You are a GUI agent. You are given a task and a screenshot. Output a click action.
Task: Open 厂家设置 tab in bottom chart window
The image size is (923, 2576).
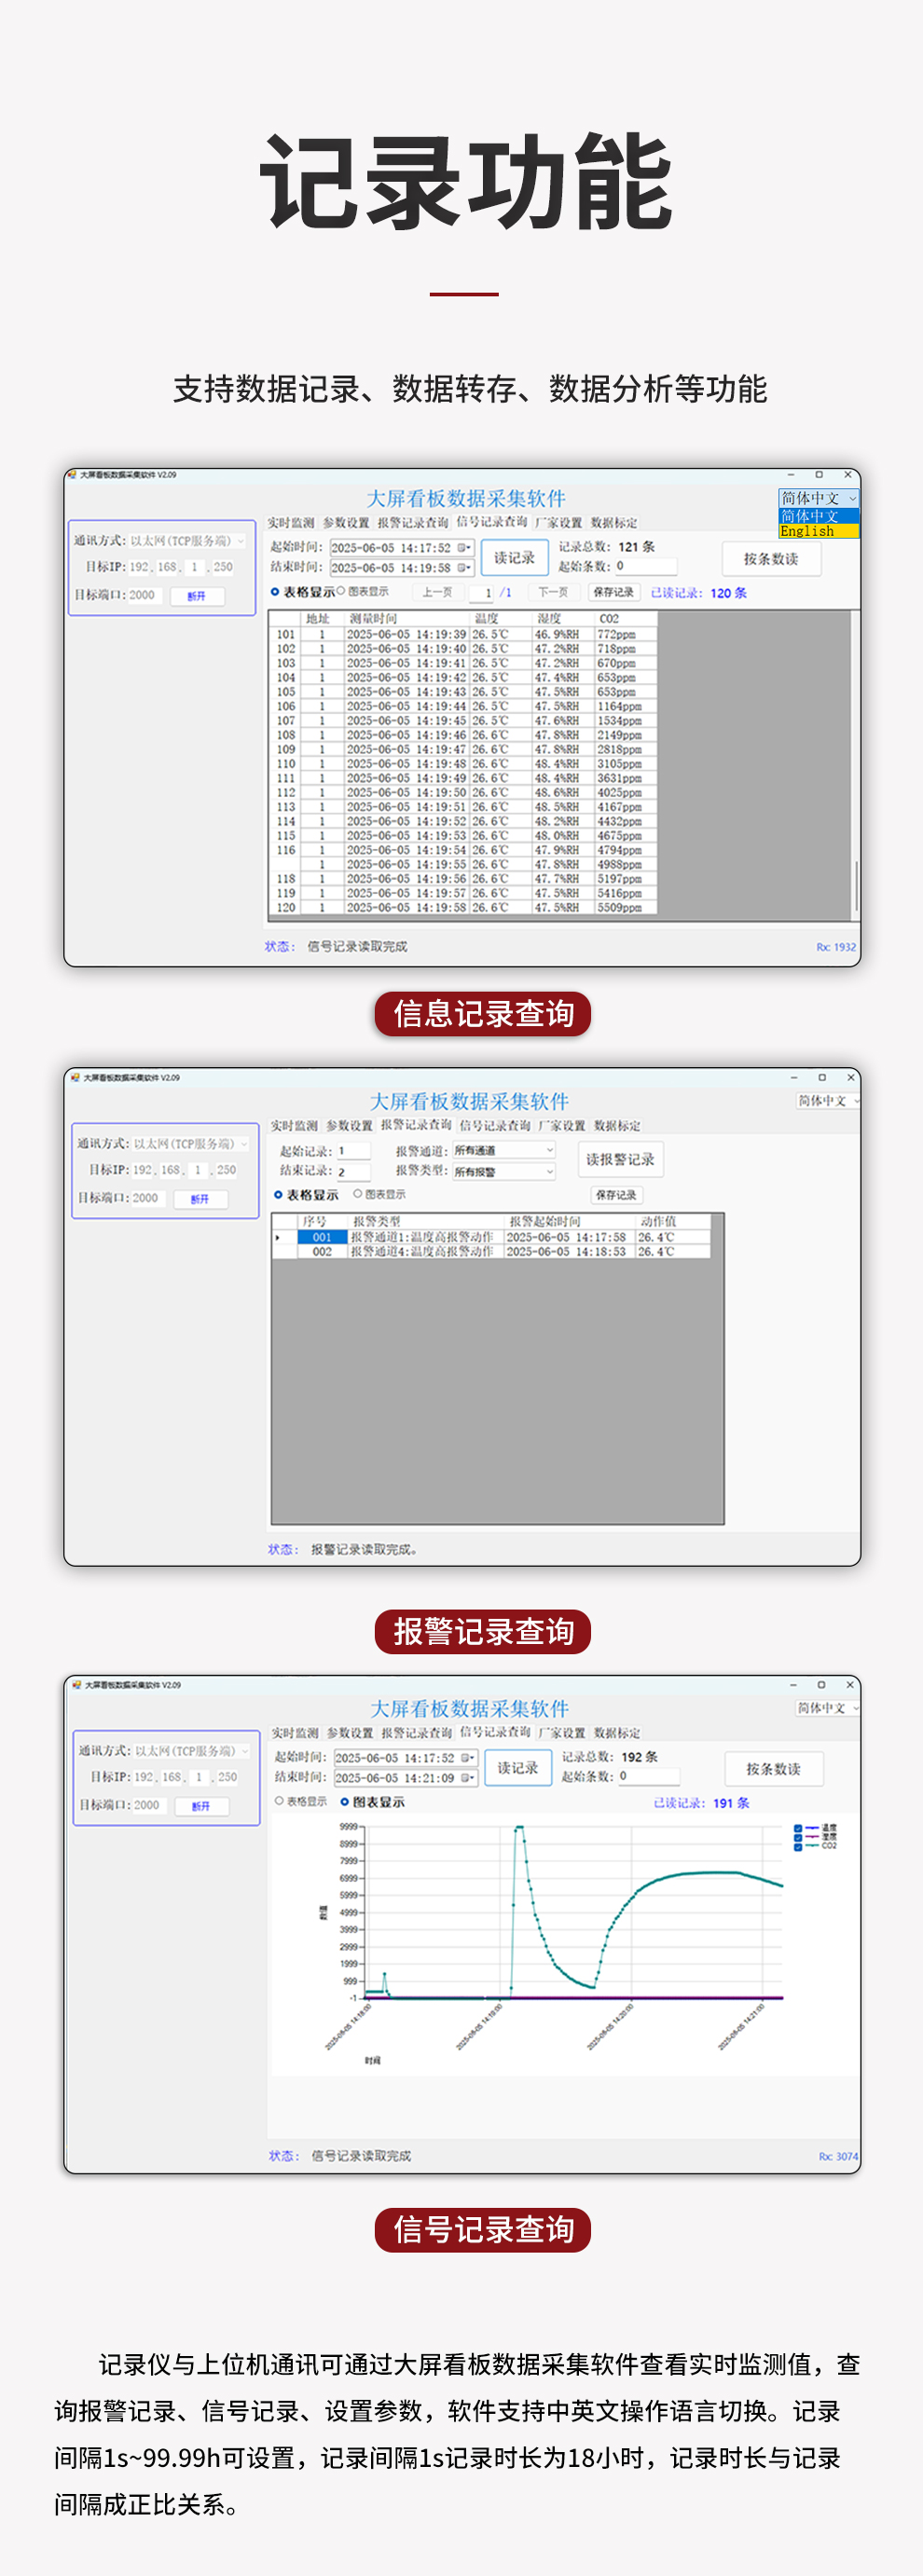click(561, 1733)
